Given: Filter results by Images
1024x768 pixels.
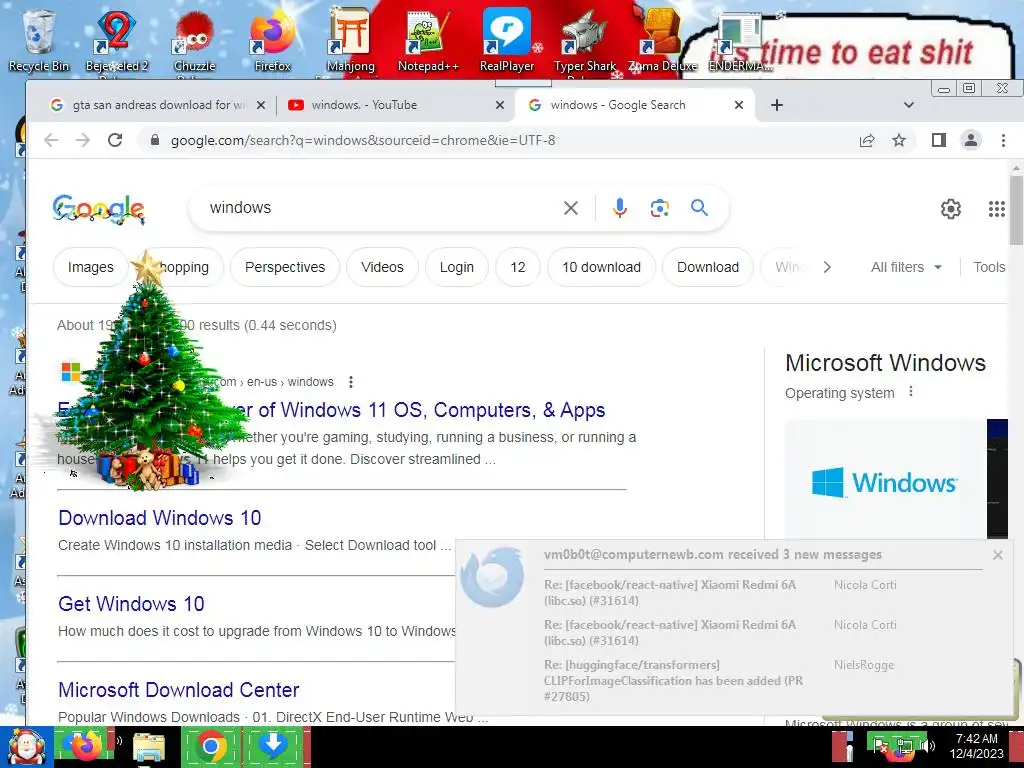Looking at the screenshot, I should (x=90, y=267).
